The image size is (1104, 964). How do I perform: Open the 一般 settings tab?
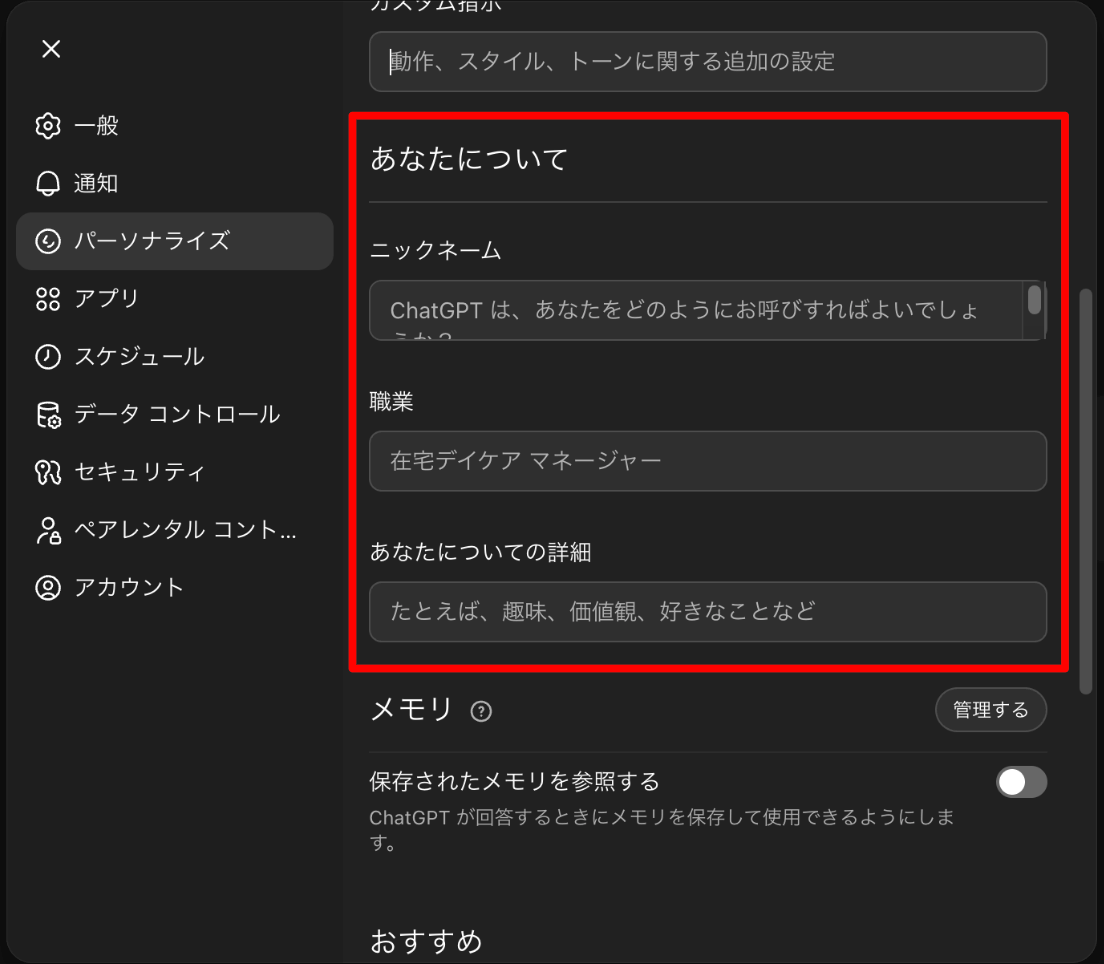97,126
